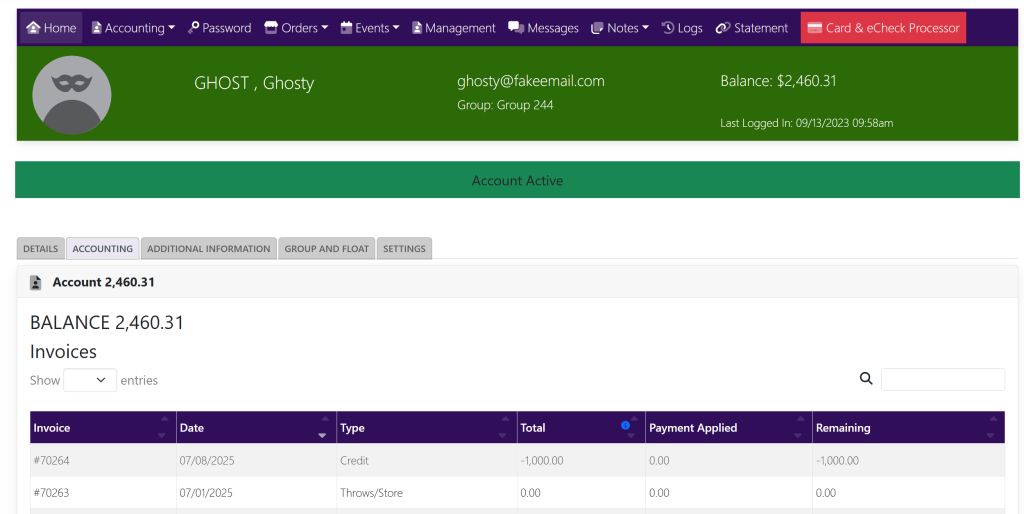Click the Messages chat bubble icon
Viewport: 1024px width, 514px height.
click(x=515, y=28)
